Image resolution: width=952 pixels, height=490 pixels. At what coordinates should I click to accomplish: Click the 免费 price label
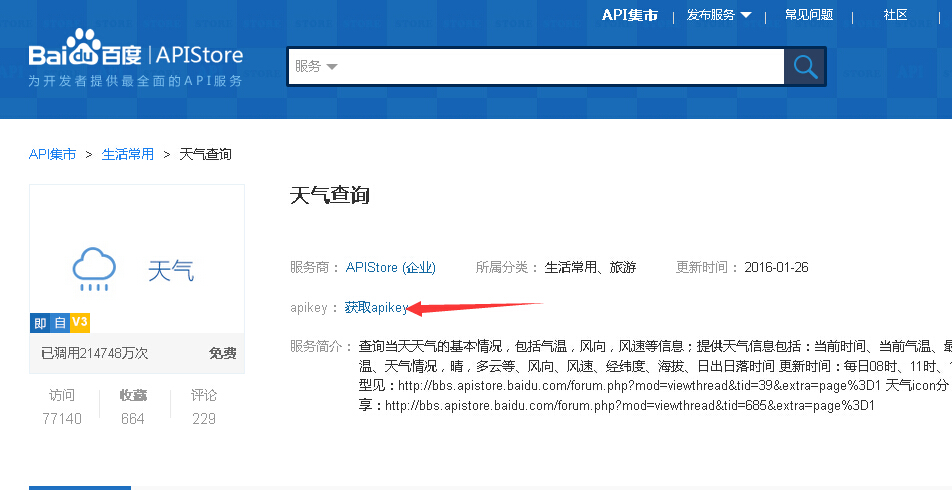tap(222, 353)
